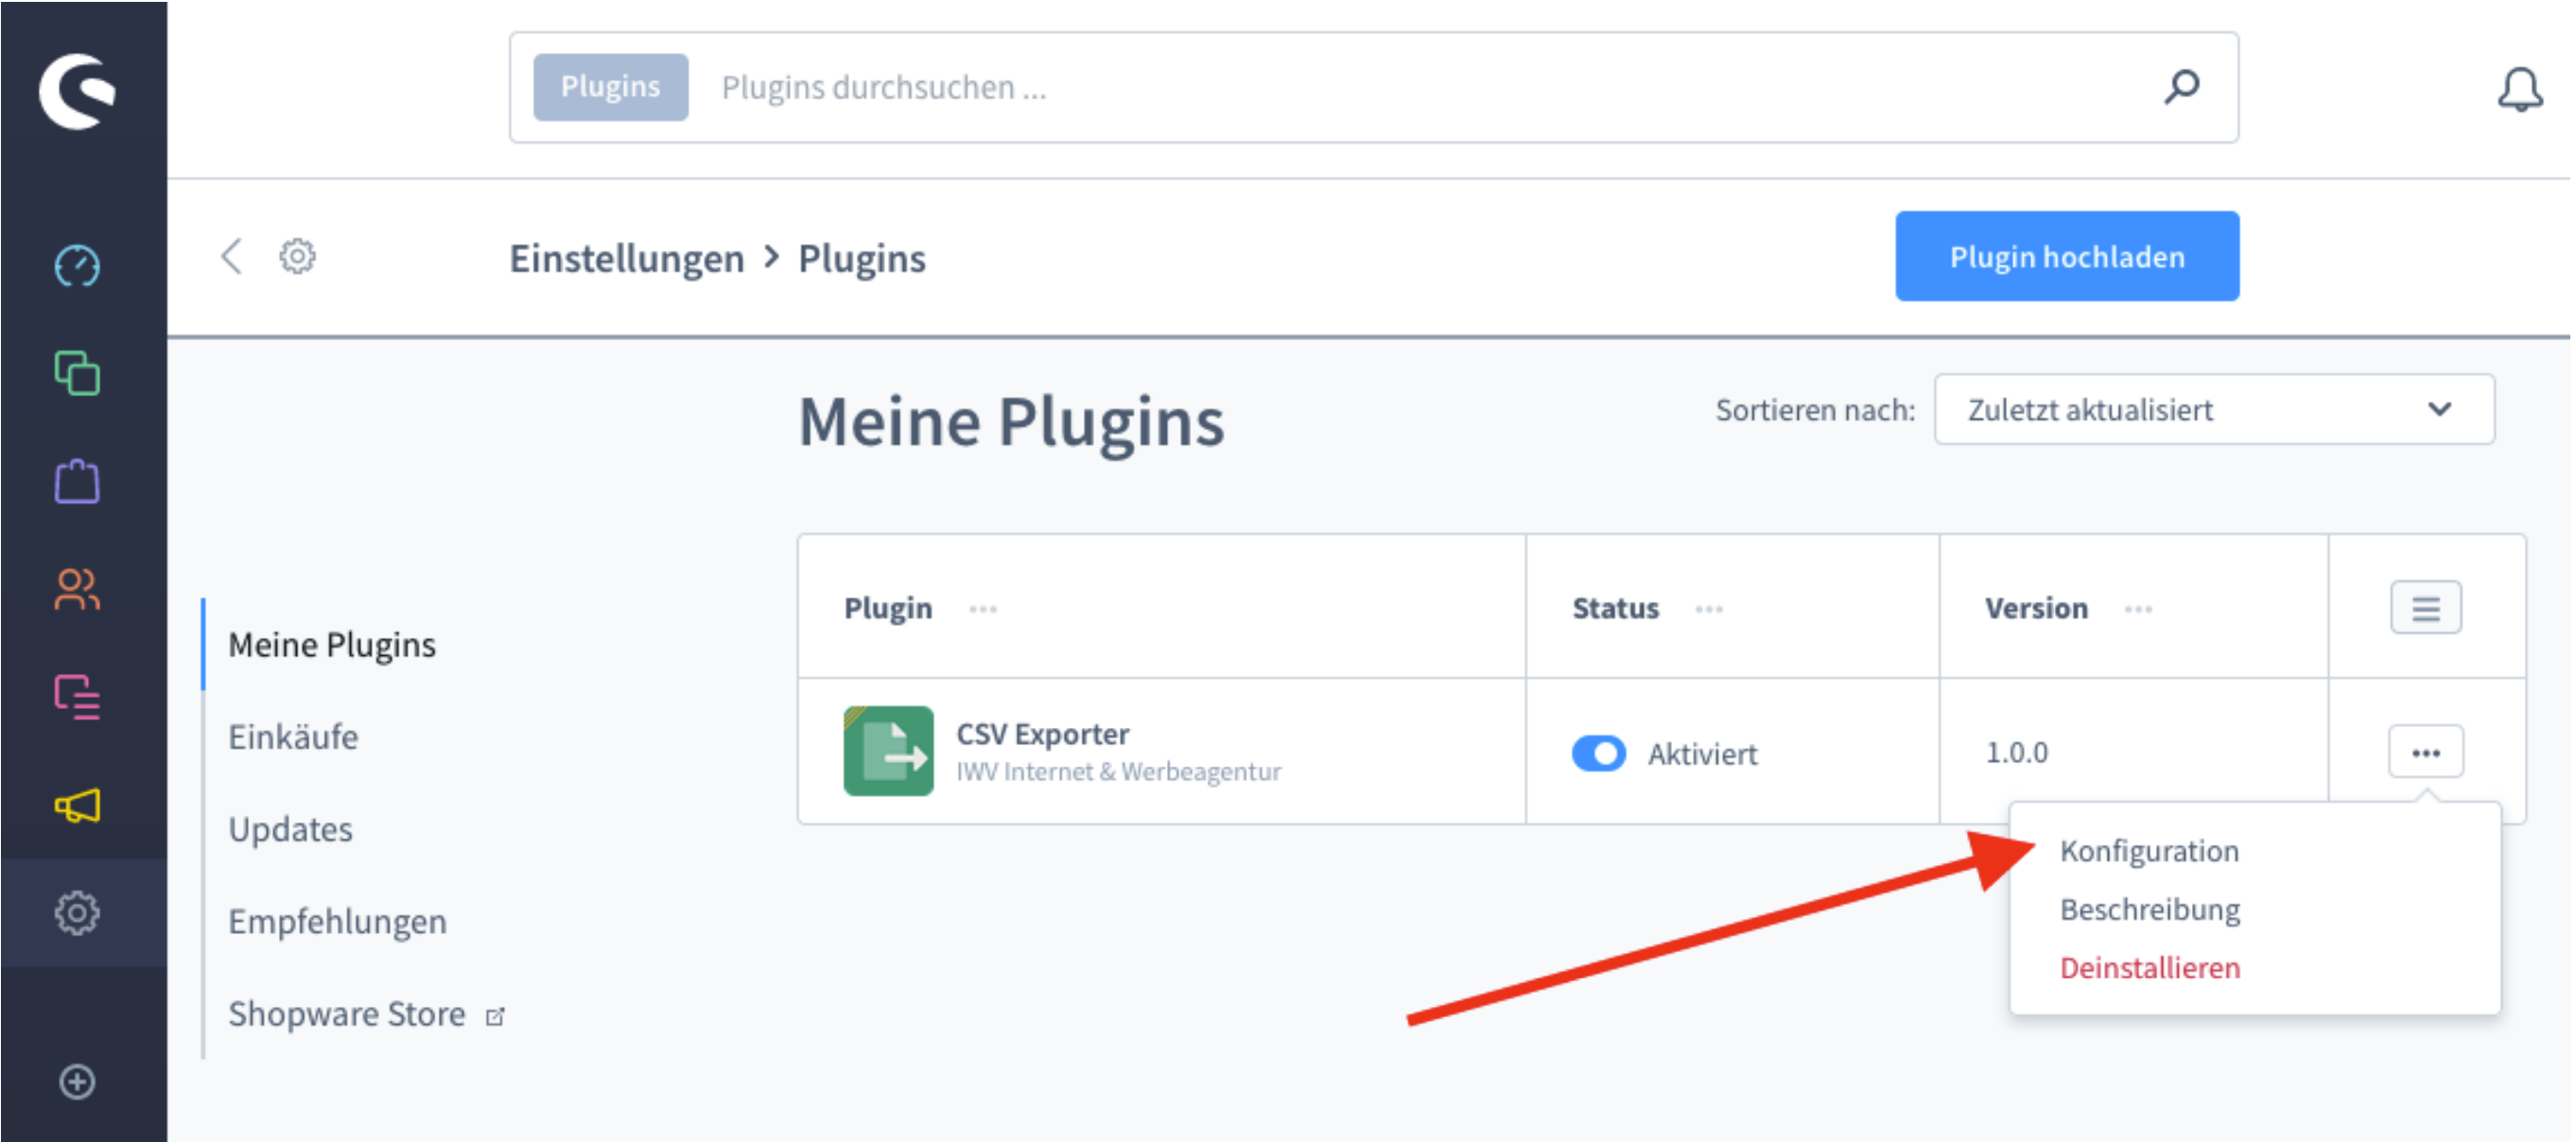2576x1142 pixels.
Task: Click the Plugins durchsuchen search field
Action: coord(1400,88)
